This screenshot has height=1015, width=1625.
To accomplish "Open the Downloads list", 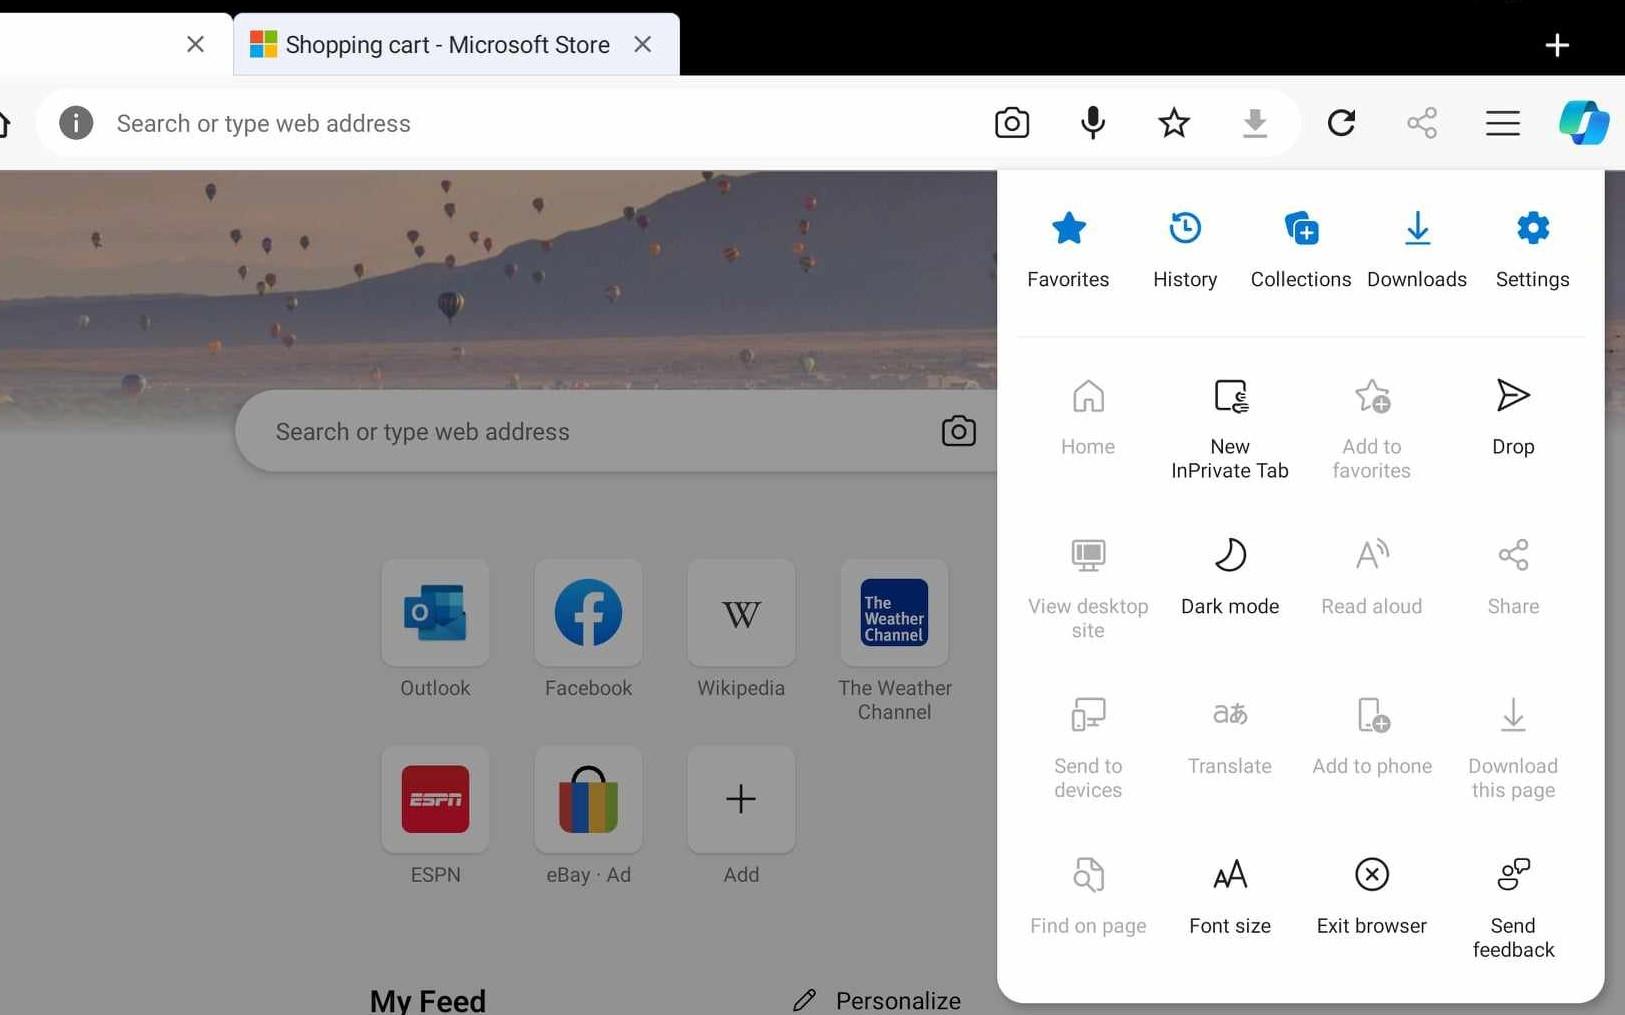I will (x=1416, y=248).
